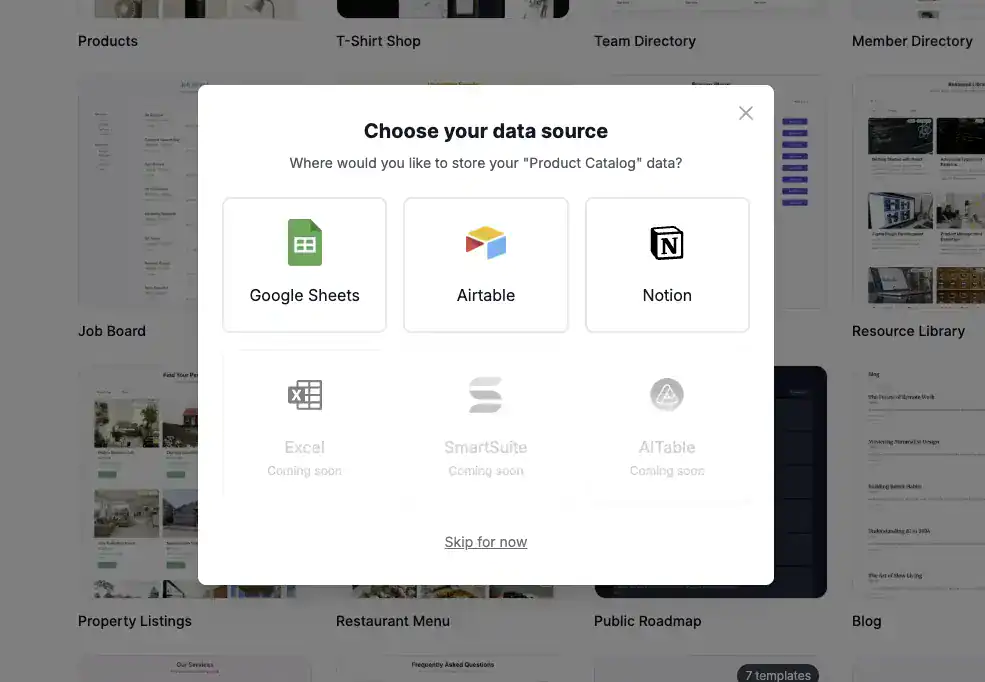Click the Team Directory template title
Screen dimensions: 985x682
tap(645, 41)
